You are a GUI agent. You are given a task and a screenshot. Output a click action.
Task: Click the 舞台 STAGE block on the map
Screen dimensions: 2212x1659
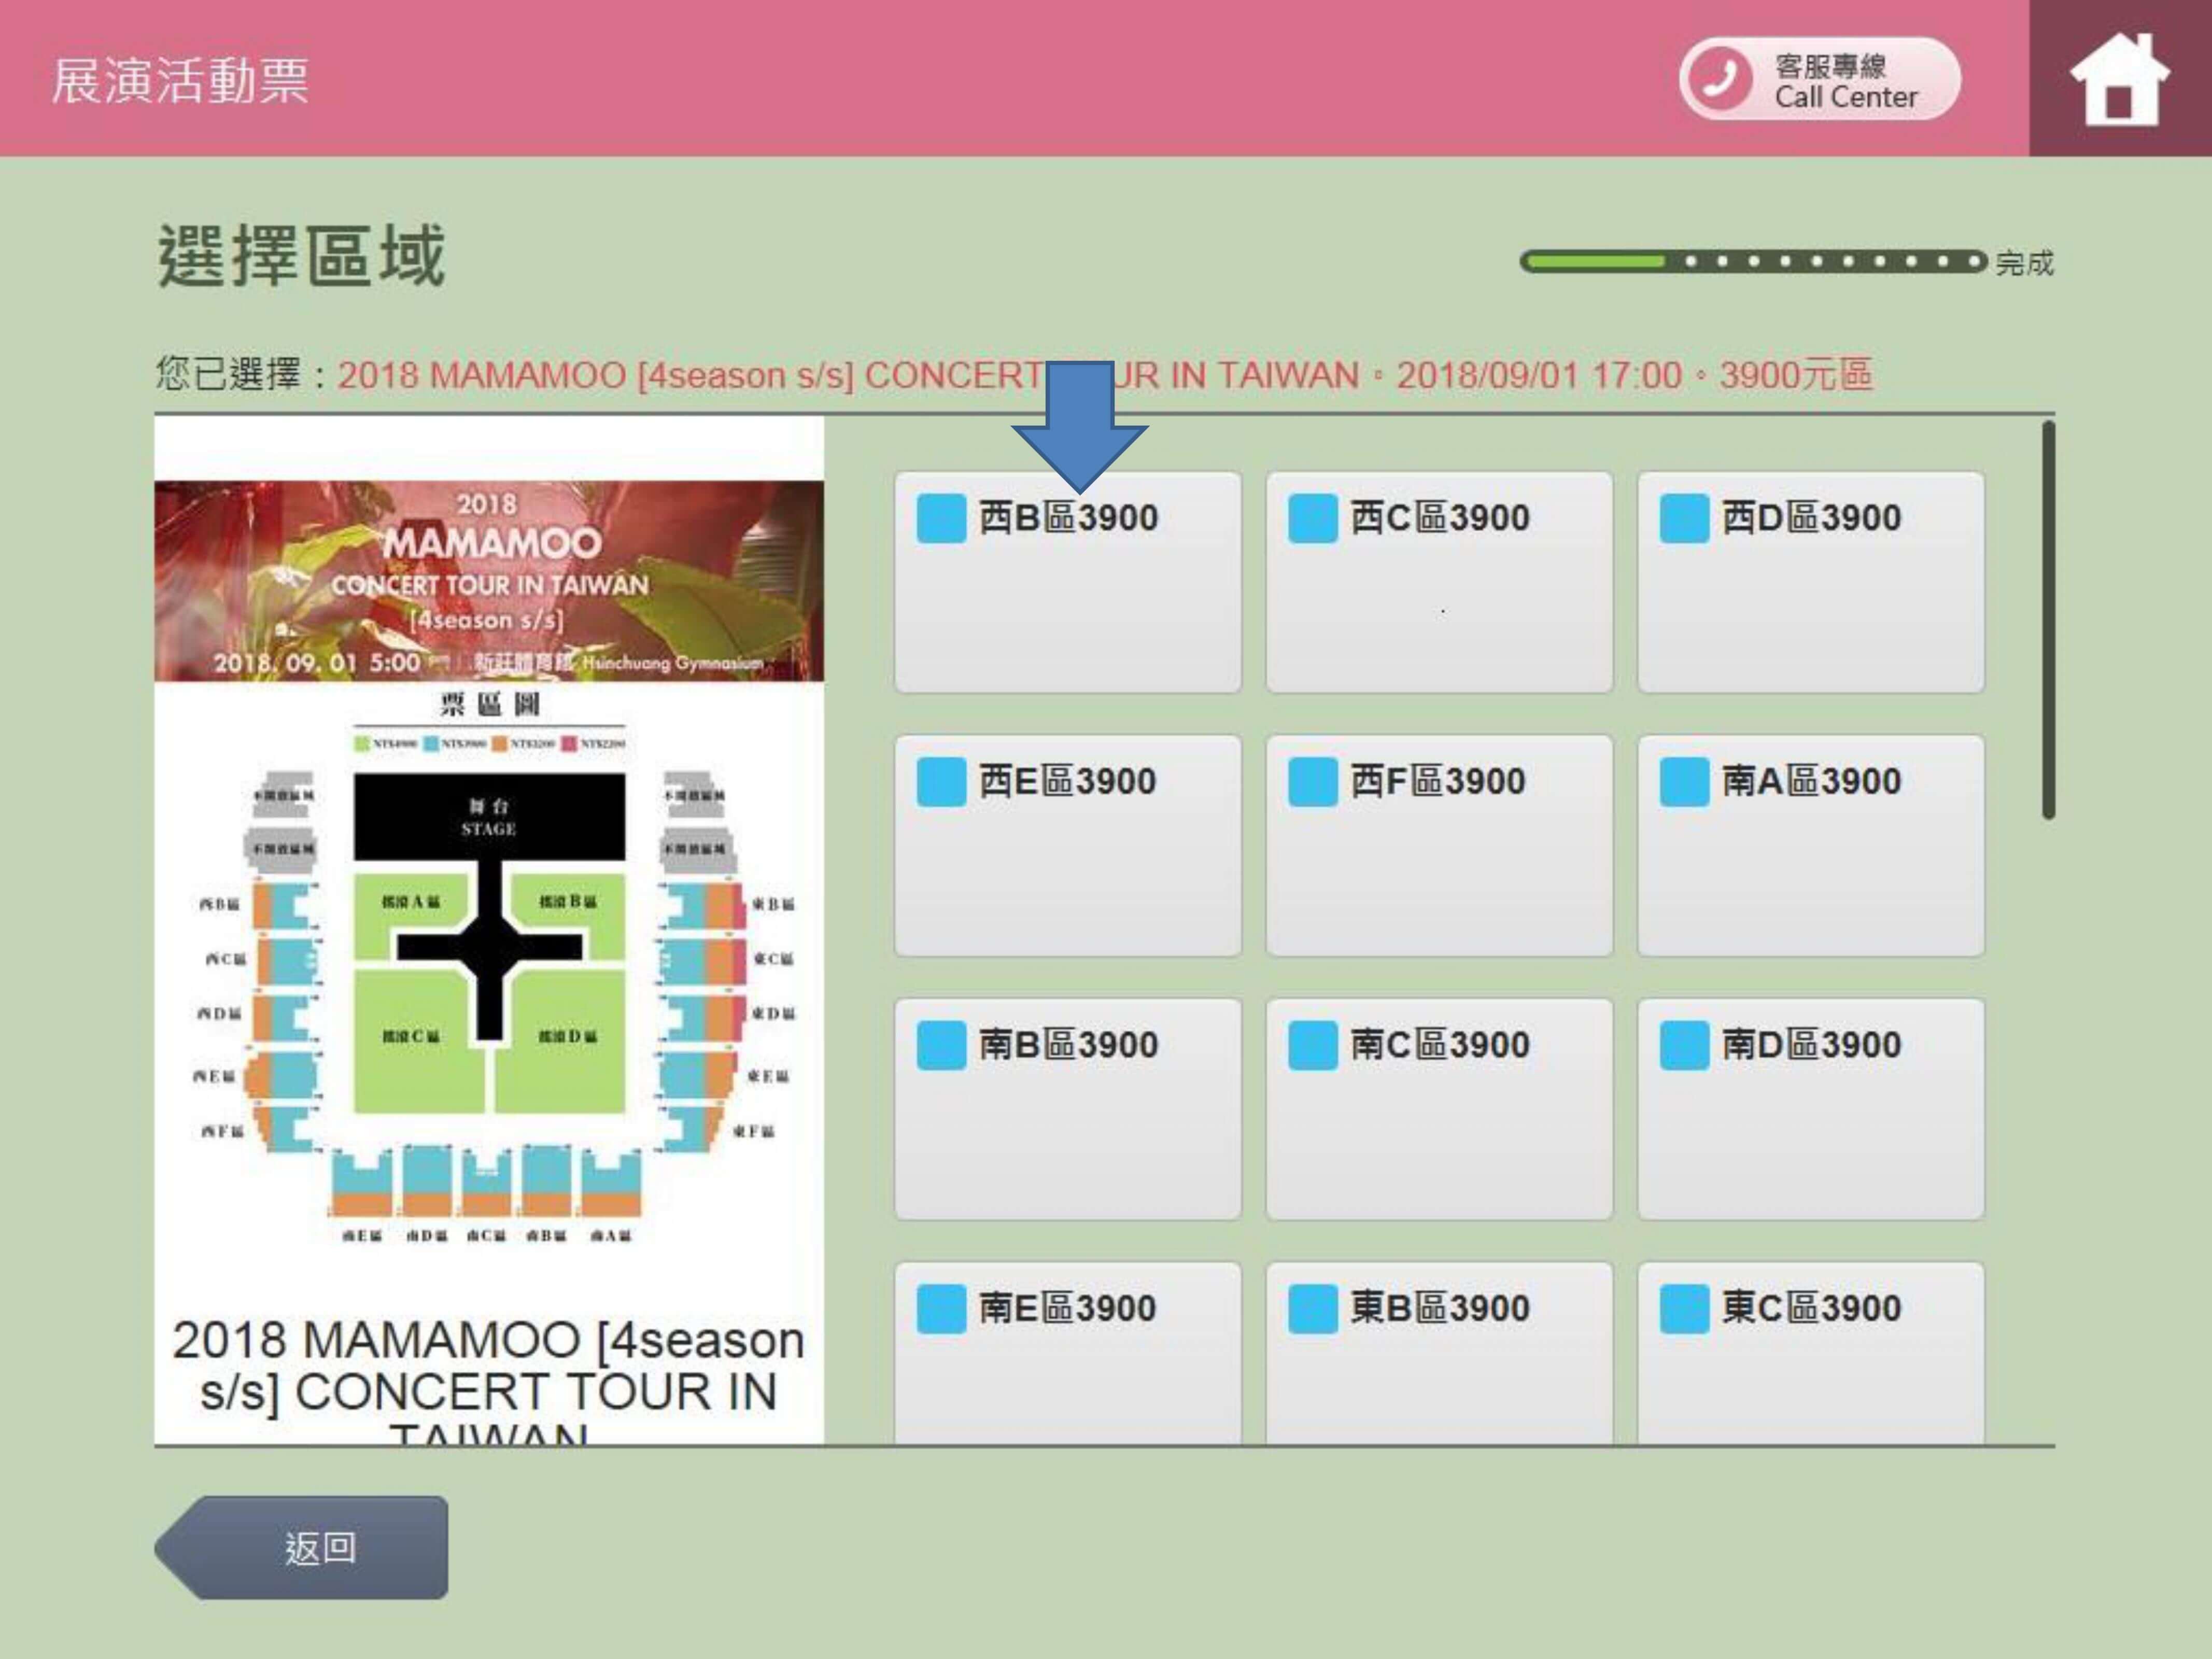(x=489, y=816)
